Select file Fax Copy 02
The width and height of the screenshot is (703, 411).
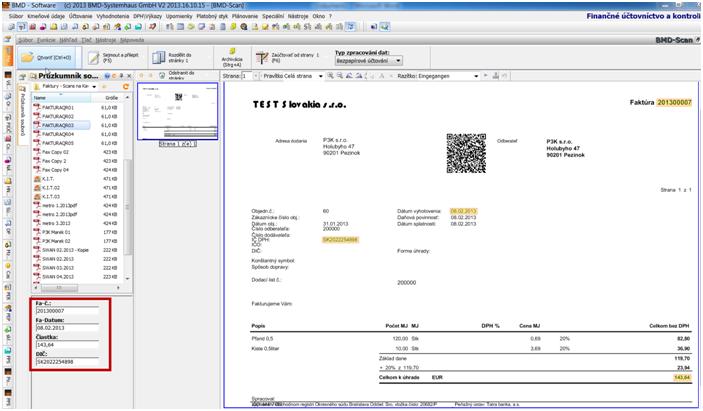point(55,152)
